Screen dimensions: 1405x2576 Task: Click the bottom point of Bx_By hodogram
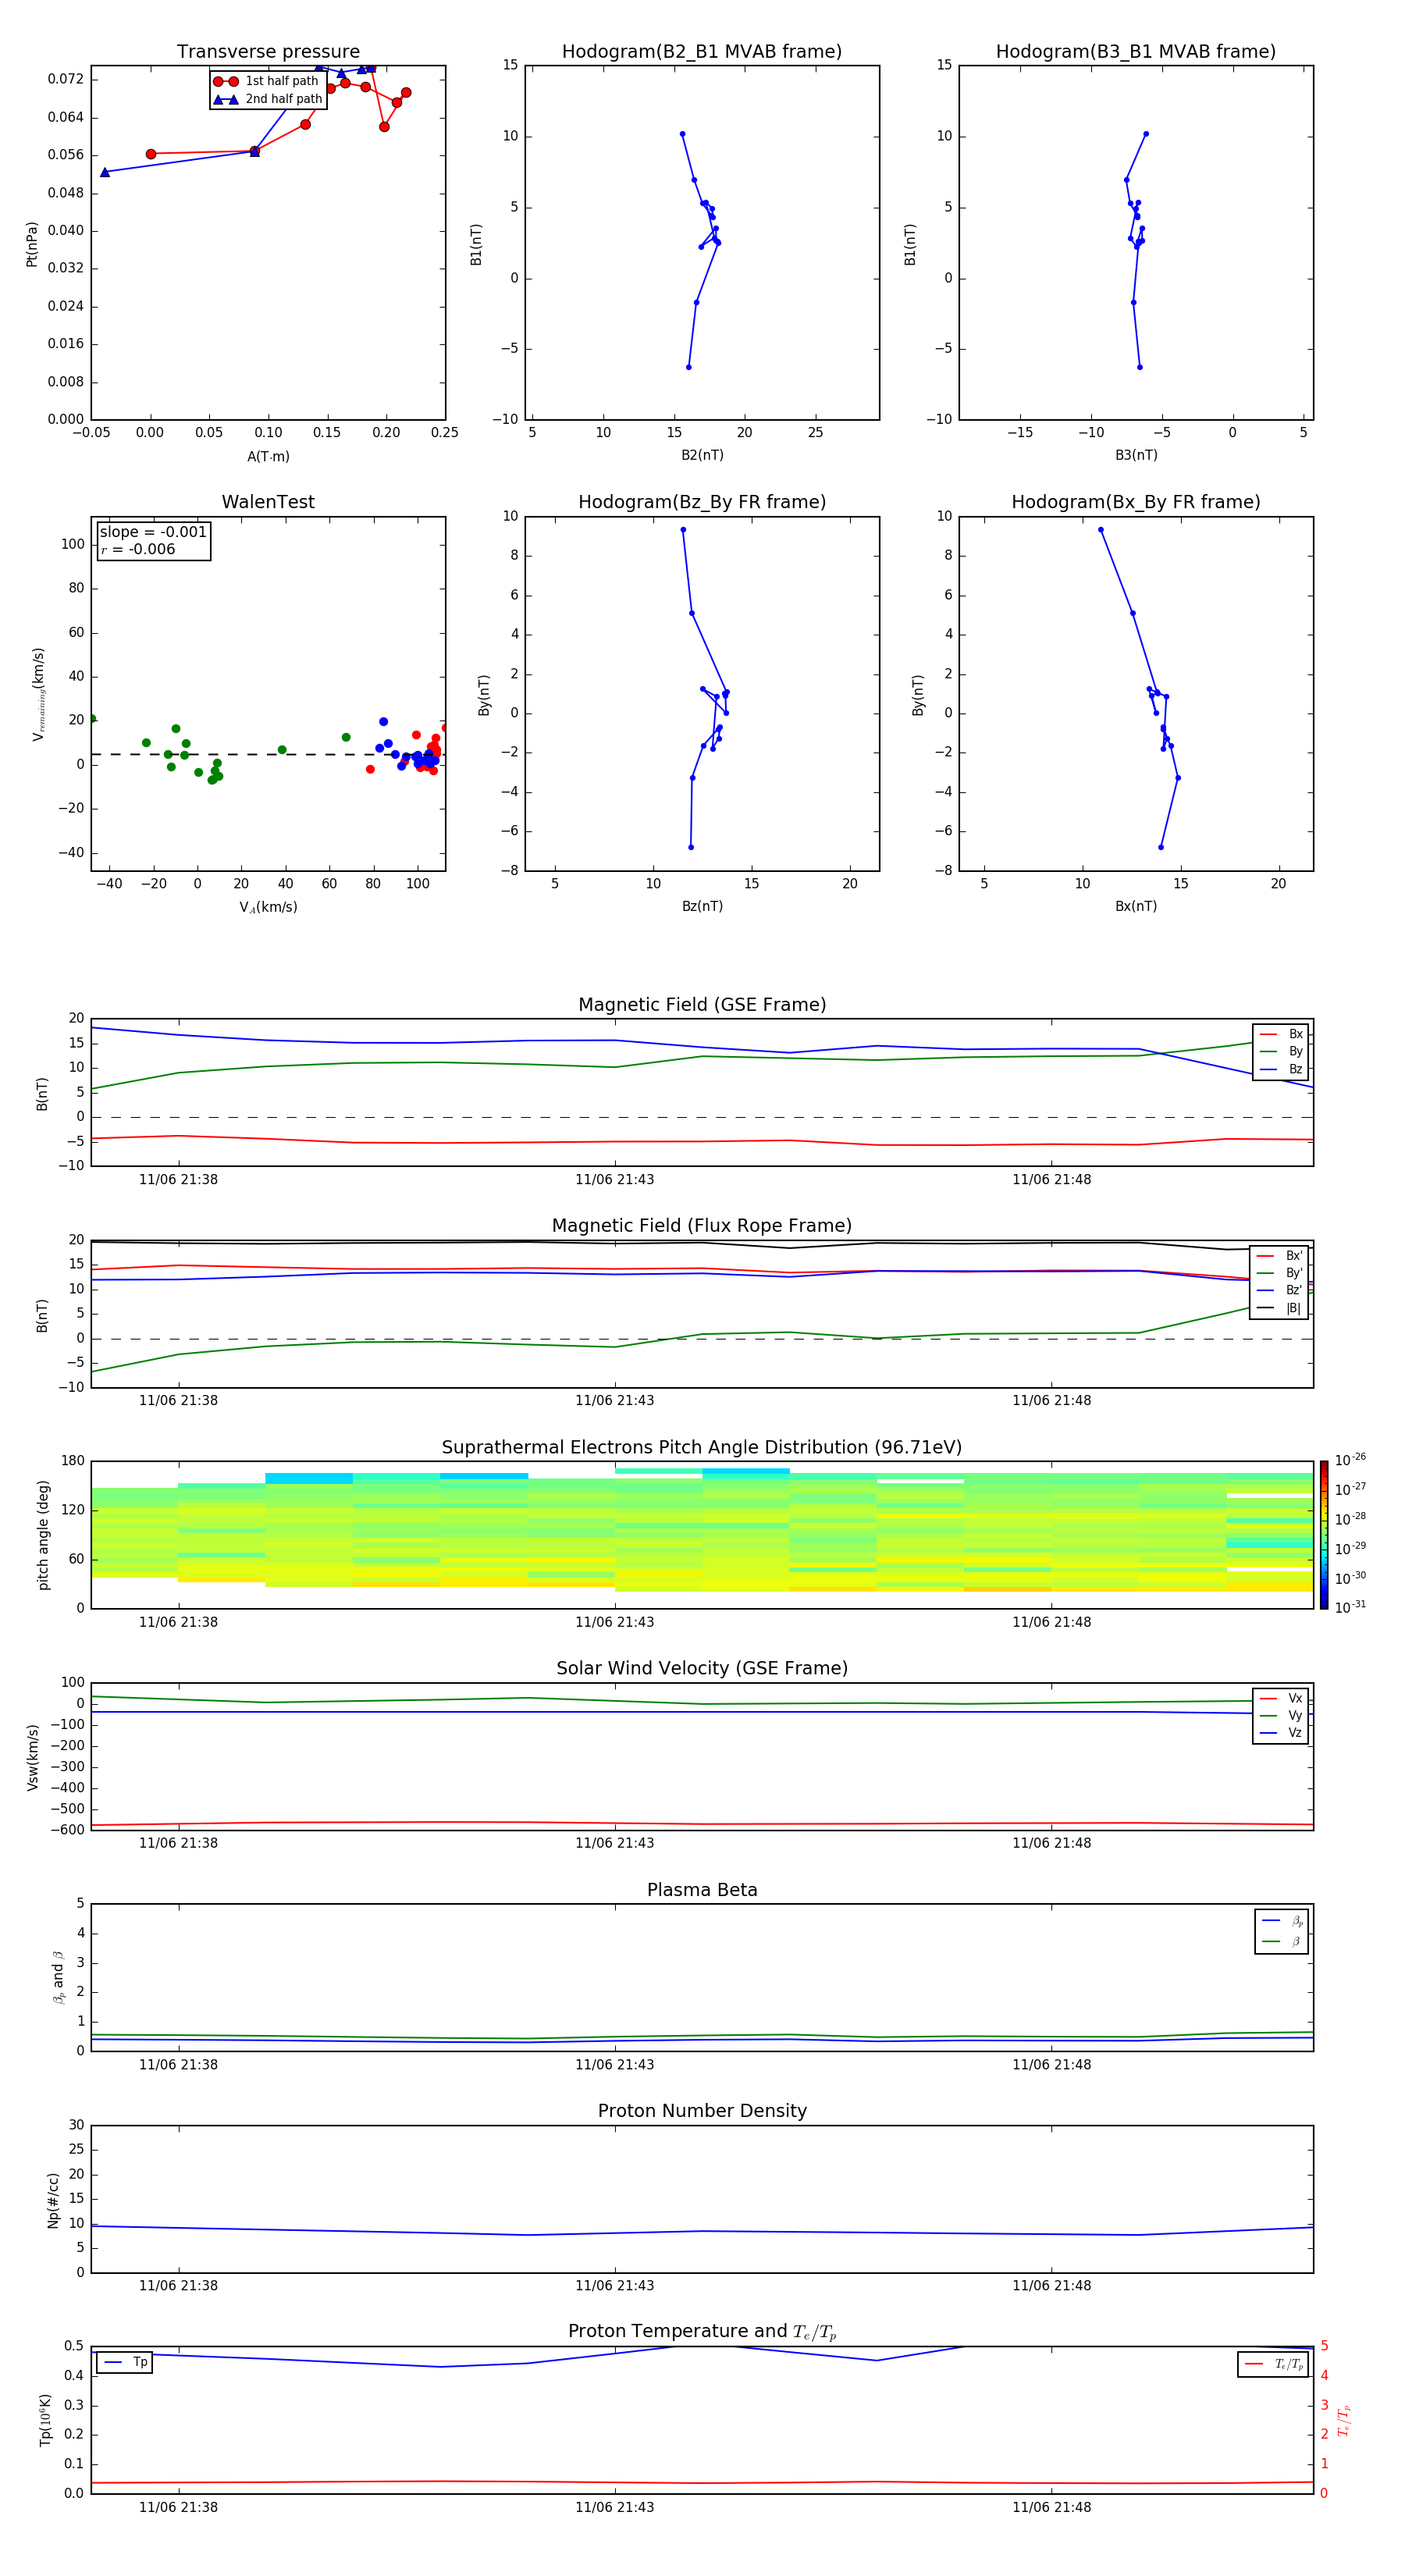point(1161,847)
